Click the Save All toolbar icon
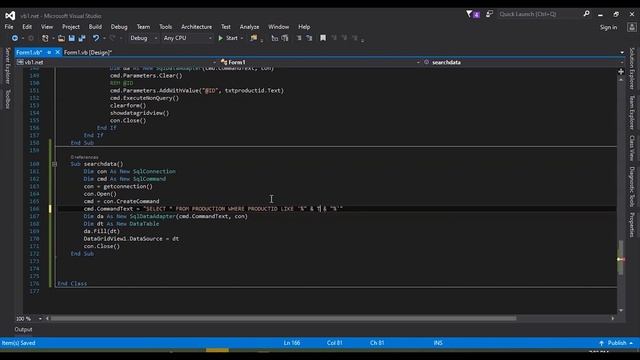The height and width of the screenshot is (360, 640). tap(82, 38)
